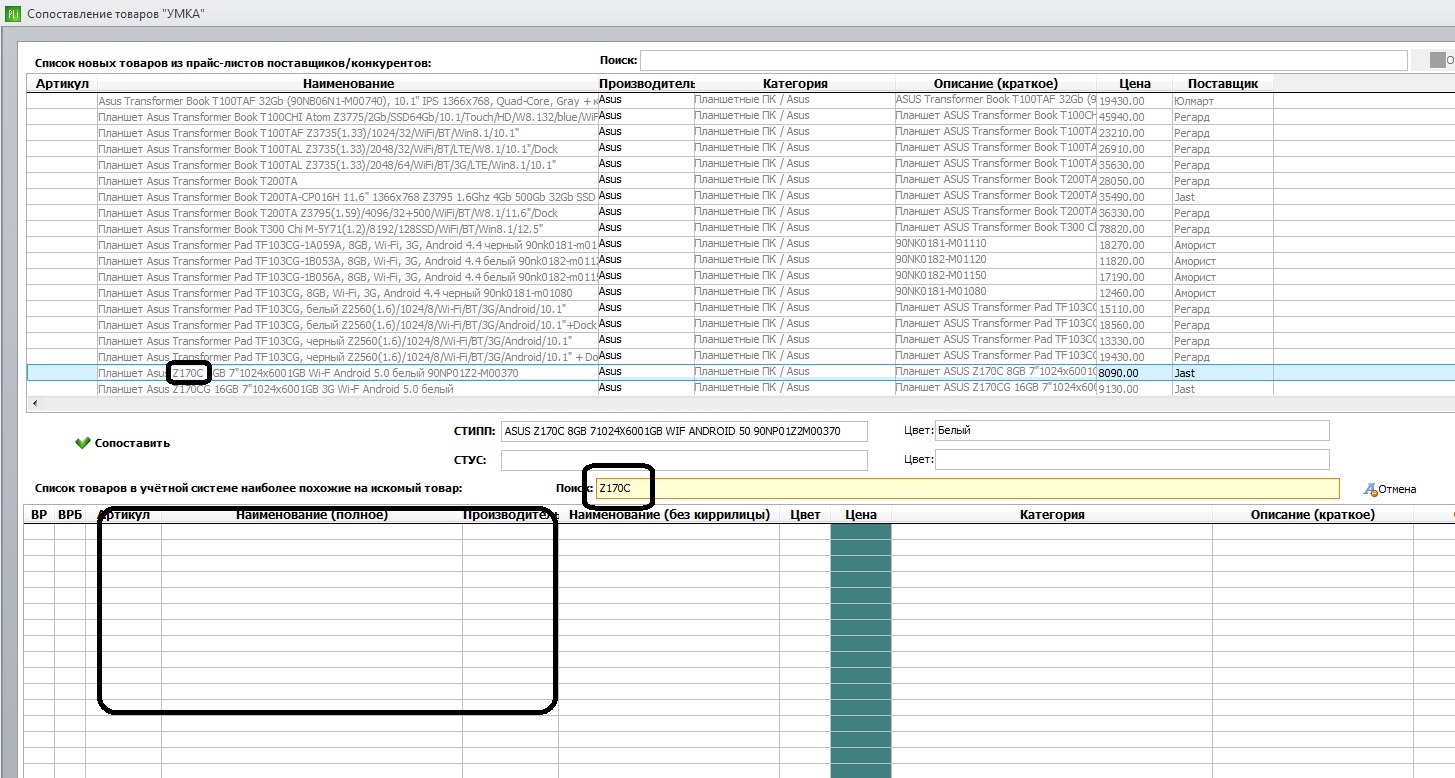Screen dimensions: 1455x778
Task: Click the Наименование (без кириллицы) column header
Action: pos(670,515)
